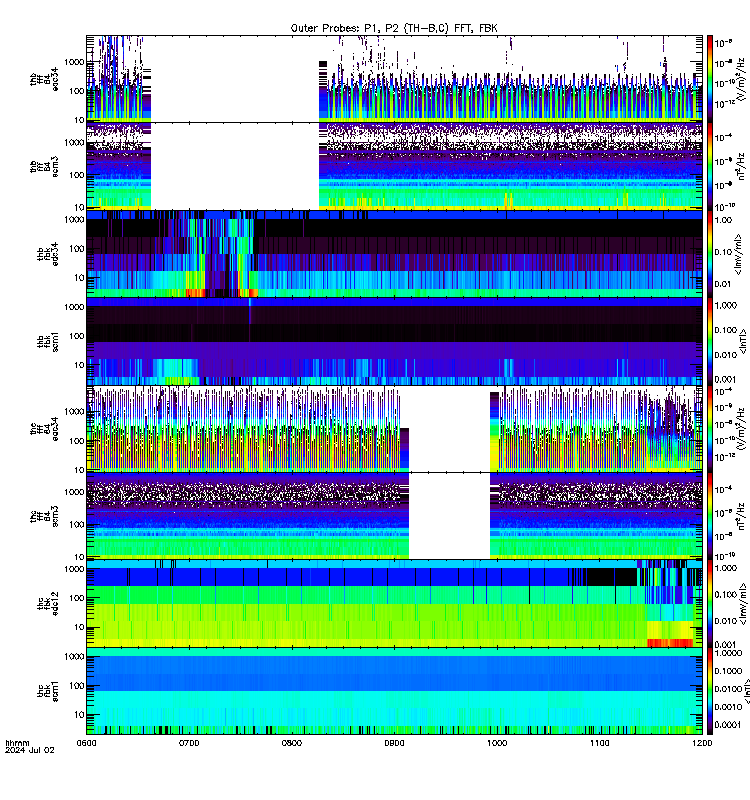
Task: Click the "thc fbk scm1" panel label
Action: coord(47,691)
